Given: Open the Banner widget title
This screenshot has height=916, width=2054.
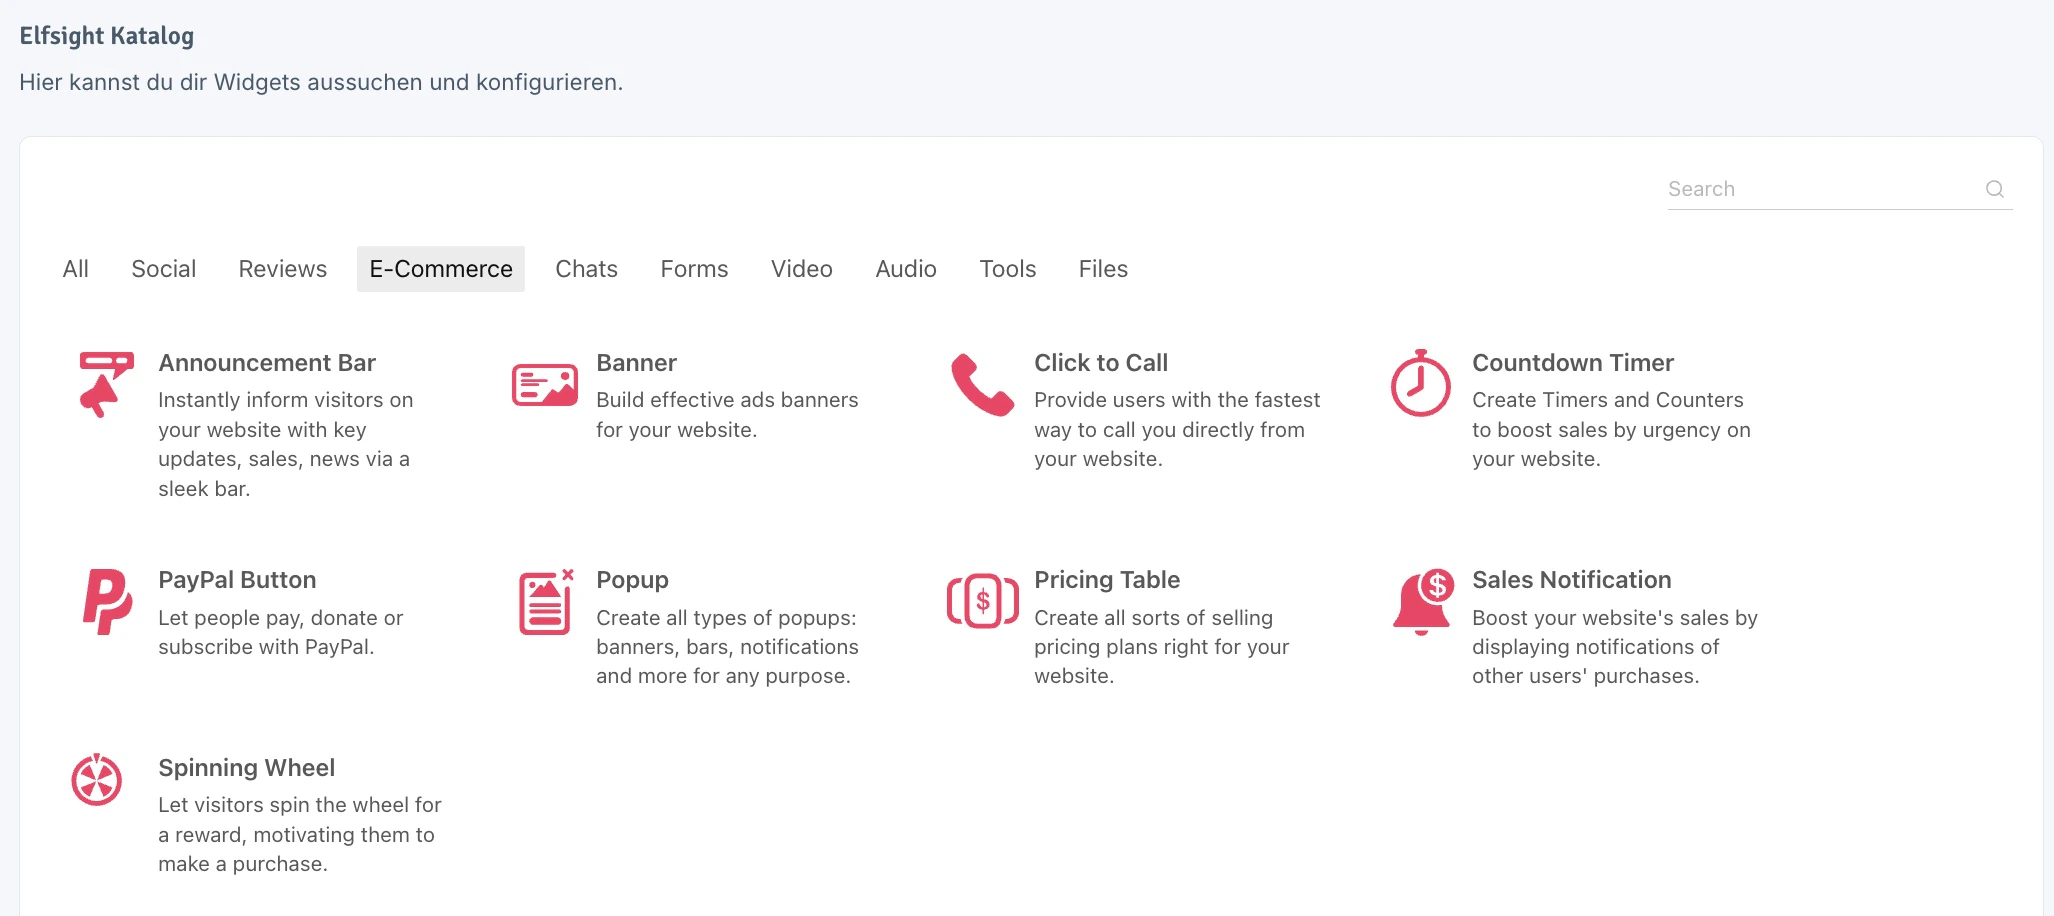Looking at the screenshot, I should (x=637, y=363).
